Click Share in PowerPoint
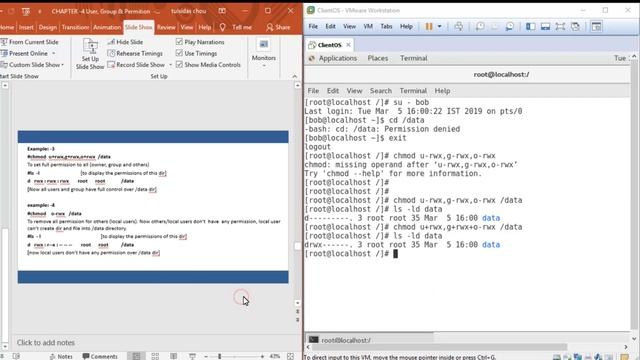 pyautogui.click(x=278, y=27)
